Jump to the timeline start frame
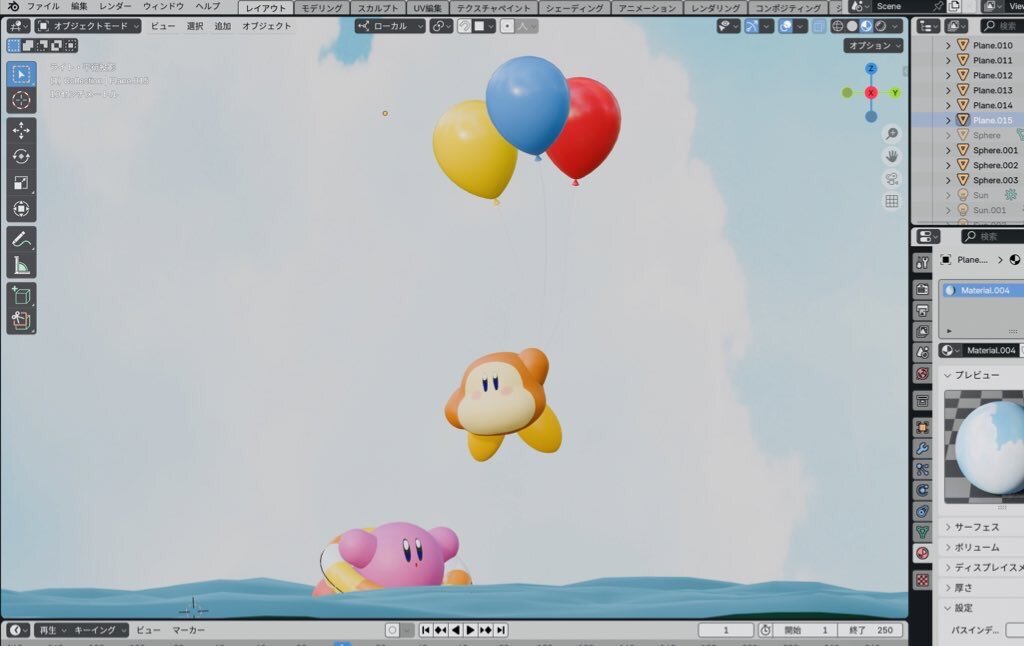 click(425, 630)
